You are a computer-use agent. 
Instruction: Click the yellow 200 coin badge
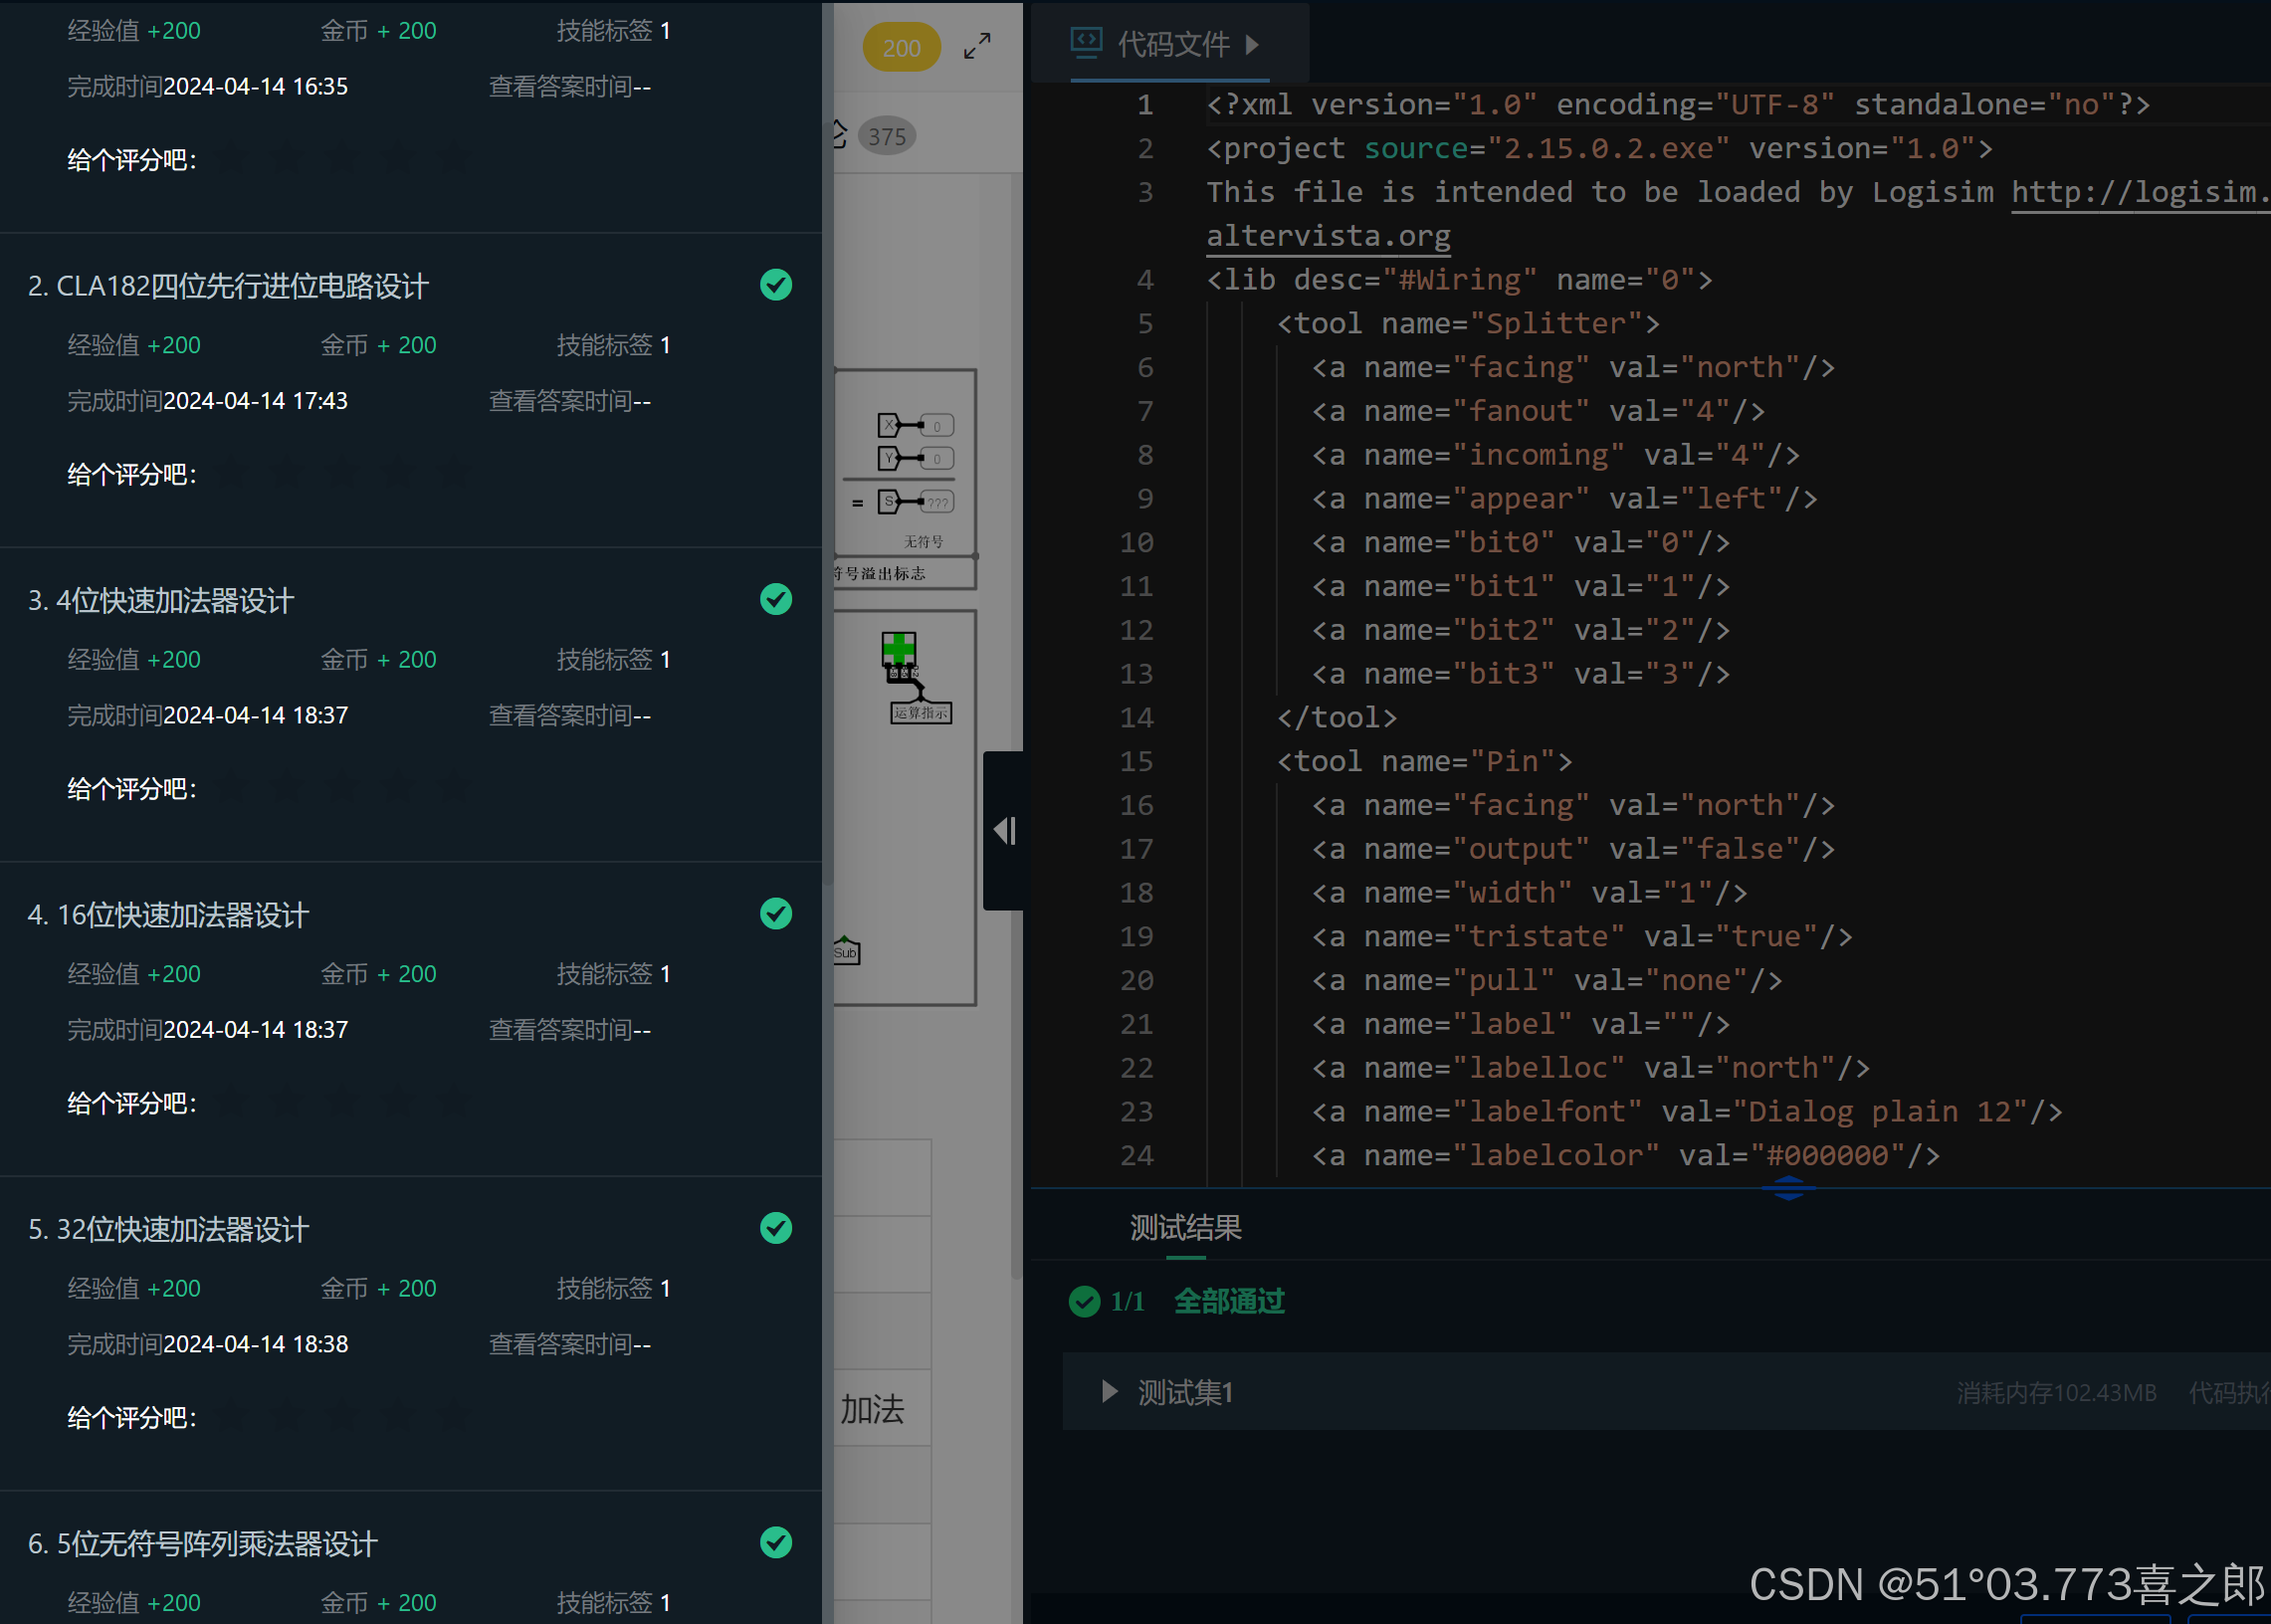click(x=901, y=48)
